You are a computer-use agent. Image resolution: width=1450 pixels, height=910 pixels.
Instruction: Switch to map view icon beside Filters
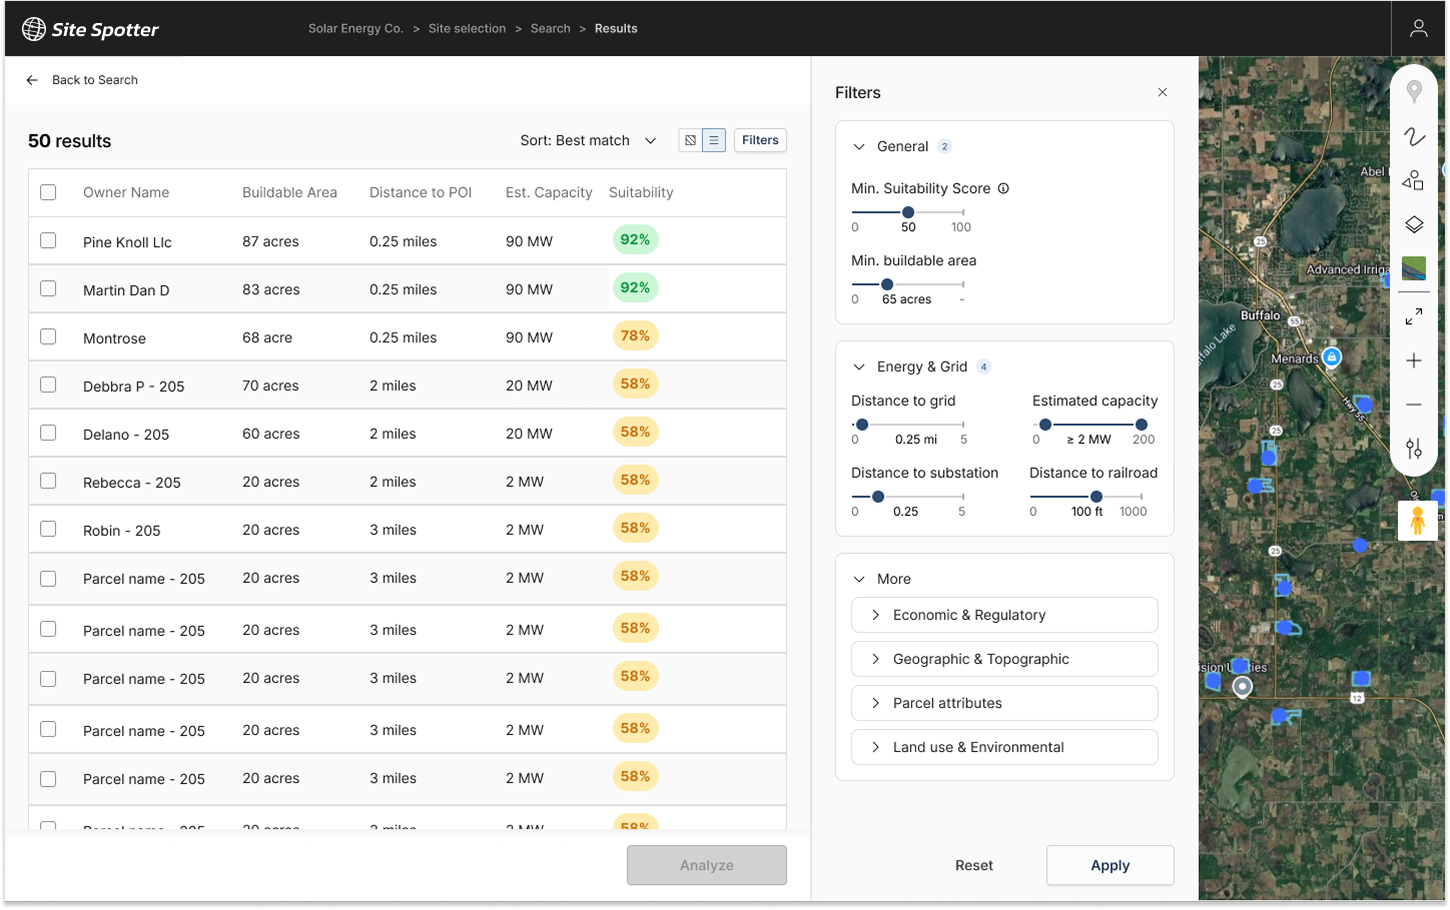[690, 140]
